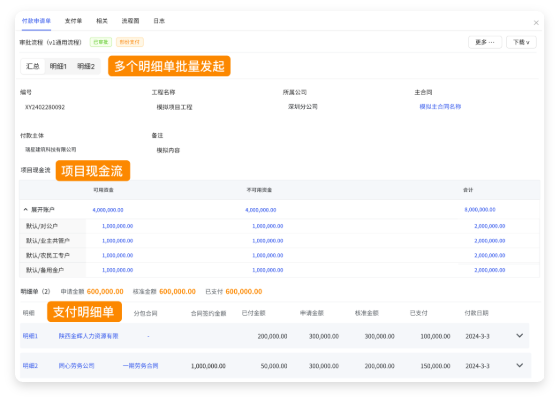The width and height of the screenshot is (560, 401).
Task: Switch to the 流程图 tab
Action: tap(130, 21)
